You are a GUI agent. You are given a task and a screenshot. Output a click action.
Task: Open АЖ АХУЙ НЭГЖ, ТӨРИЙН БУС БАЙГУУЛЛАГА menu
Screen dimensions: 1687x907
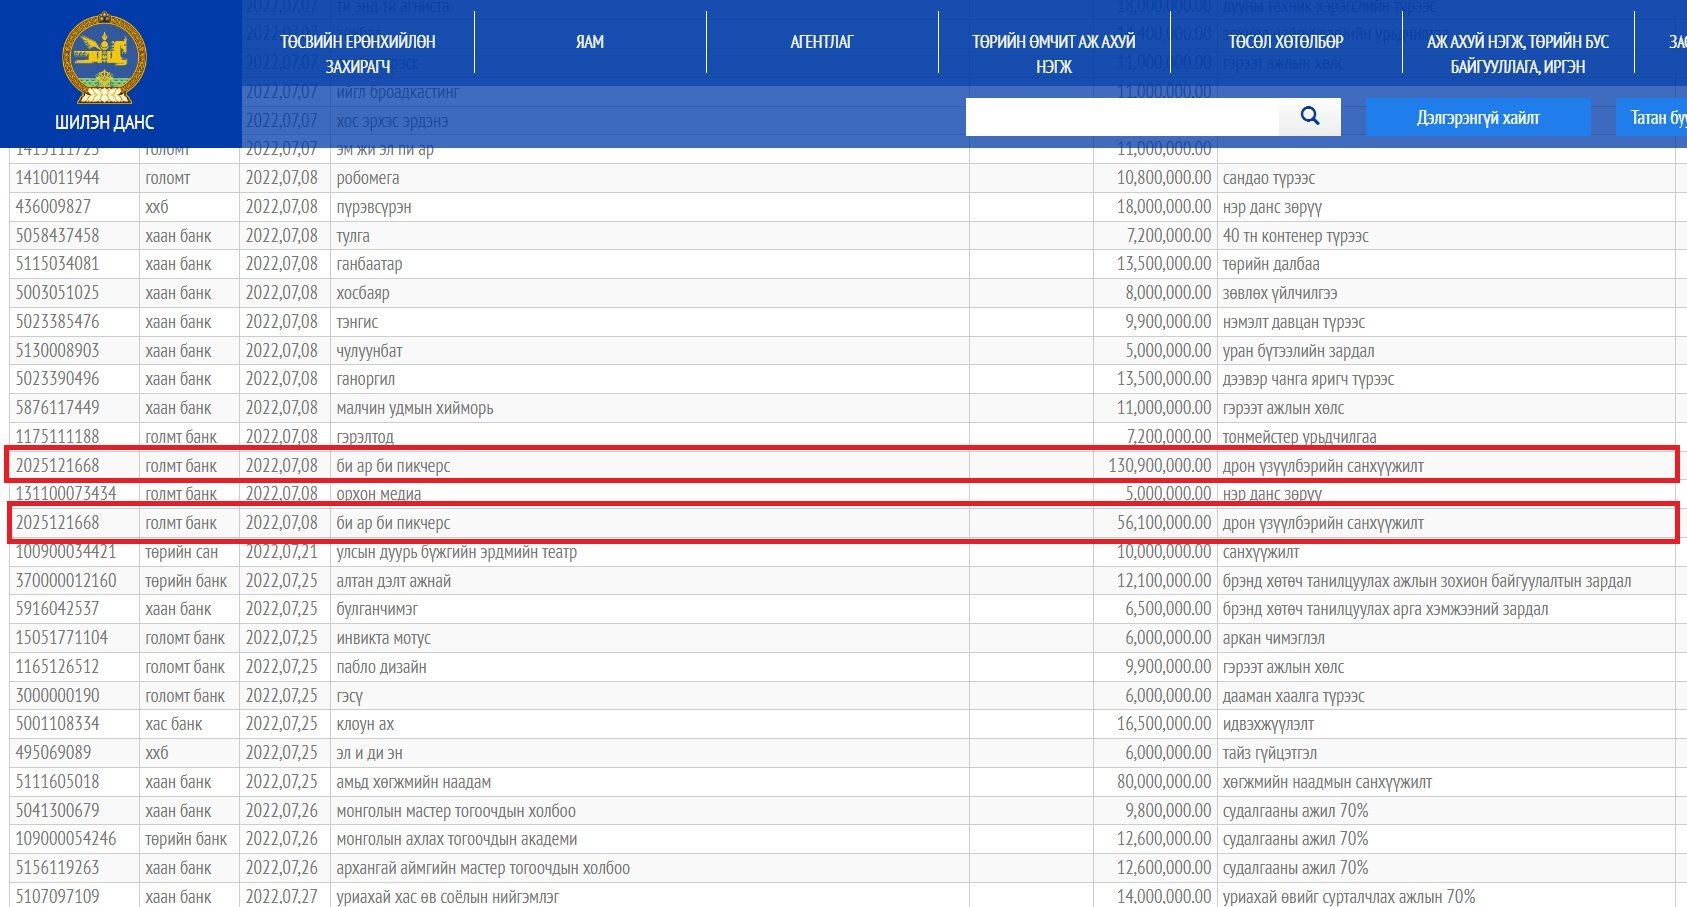[x=1518, y=54]
